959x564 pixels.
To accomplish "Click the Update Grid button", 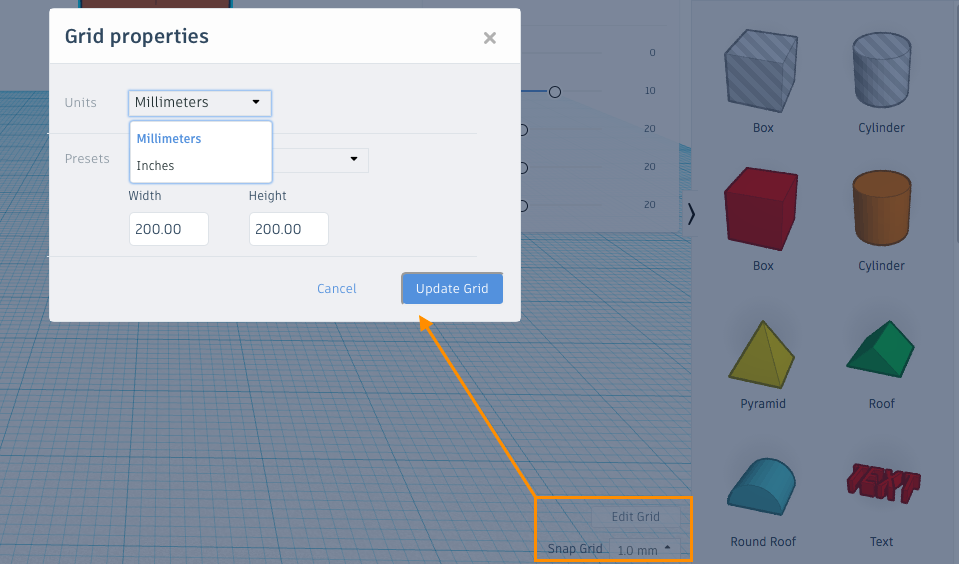I will (452, 289).
